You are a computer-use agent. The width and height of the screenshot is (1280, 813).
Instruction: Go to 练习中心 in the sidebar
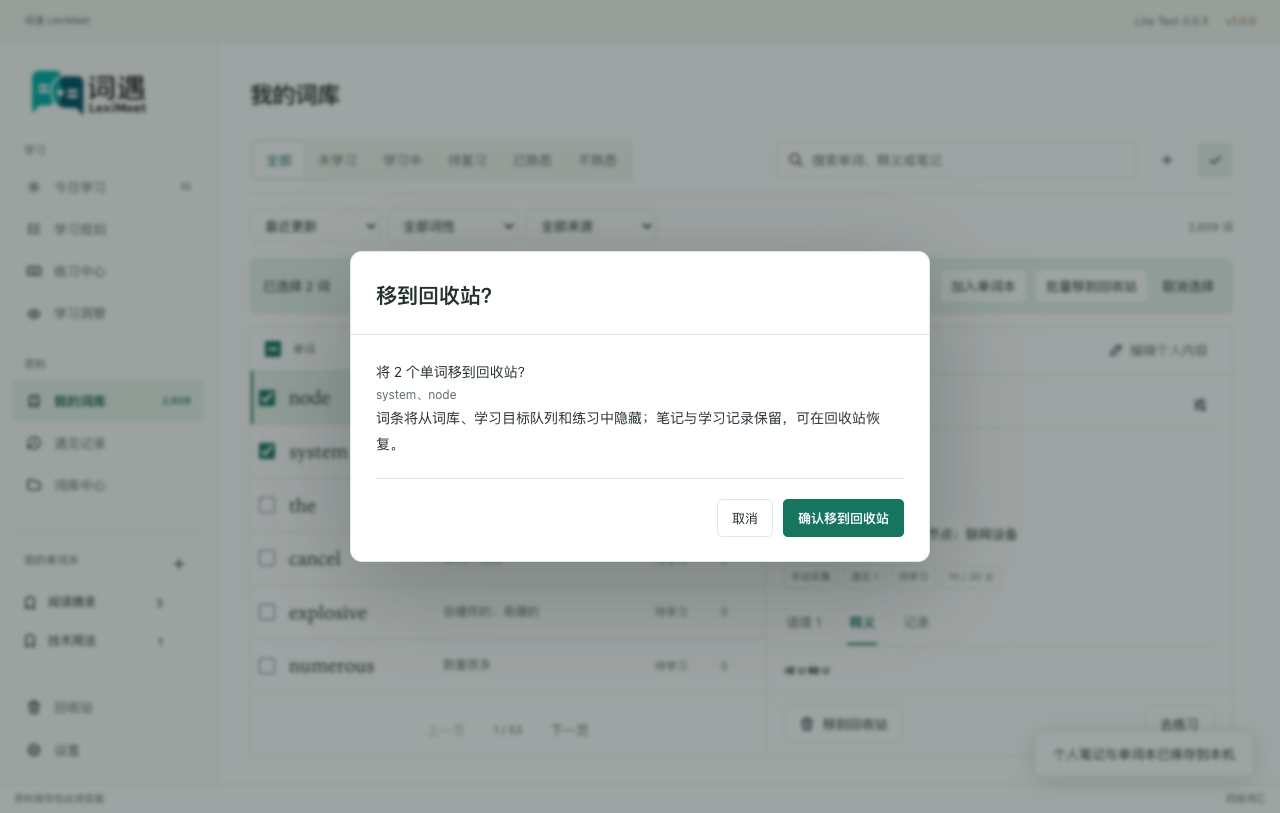108,271
